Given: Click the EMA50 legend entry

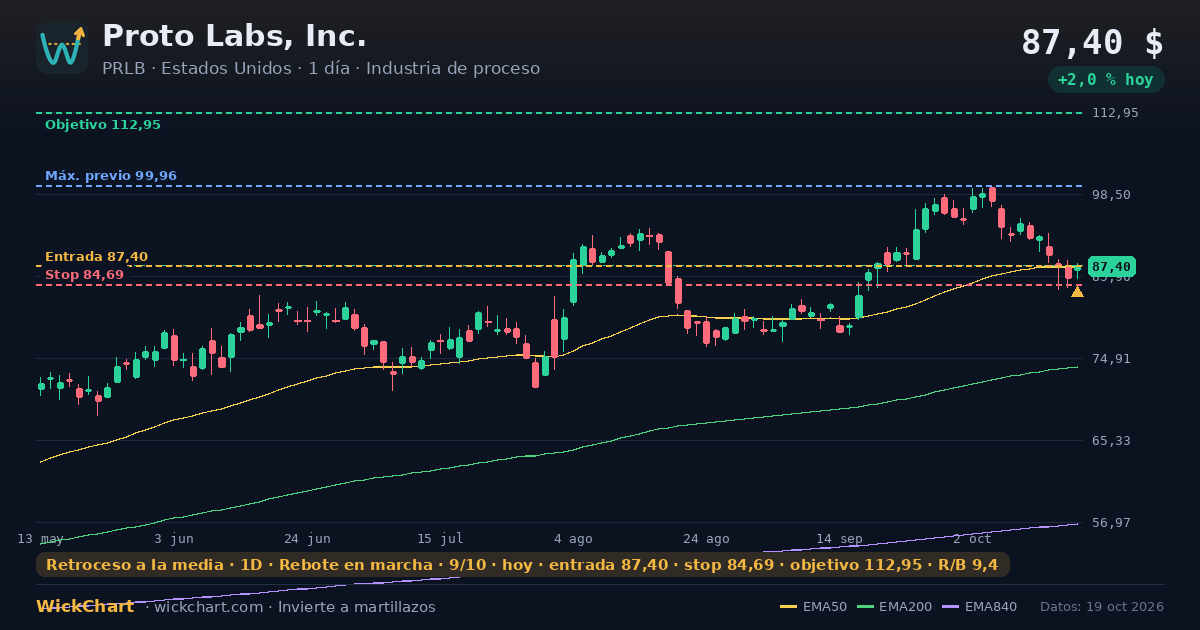Looking at the screenshot, I should pos(814,607).
